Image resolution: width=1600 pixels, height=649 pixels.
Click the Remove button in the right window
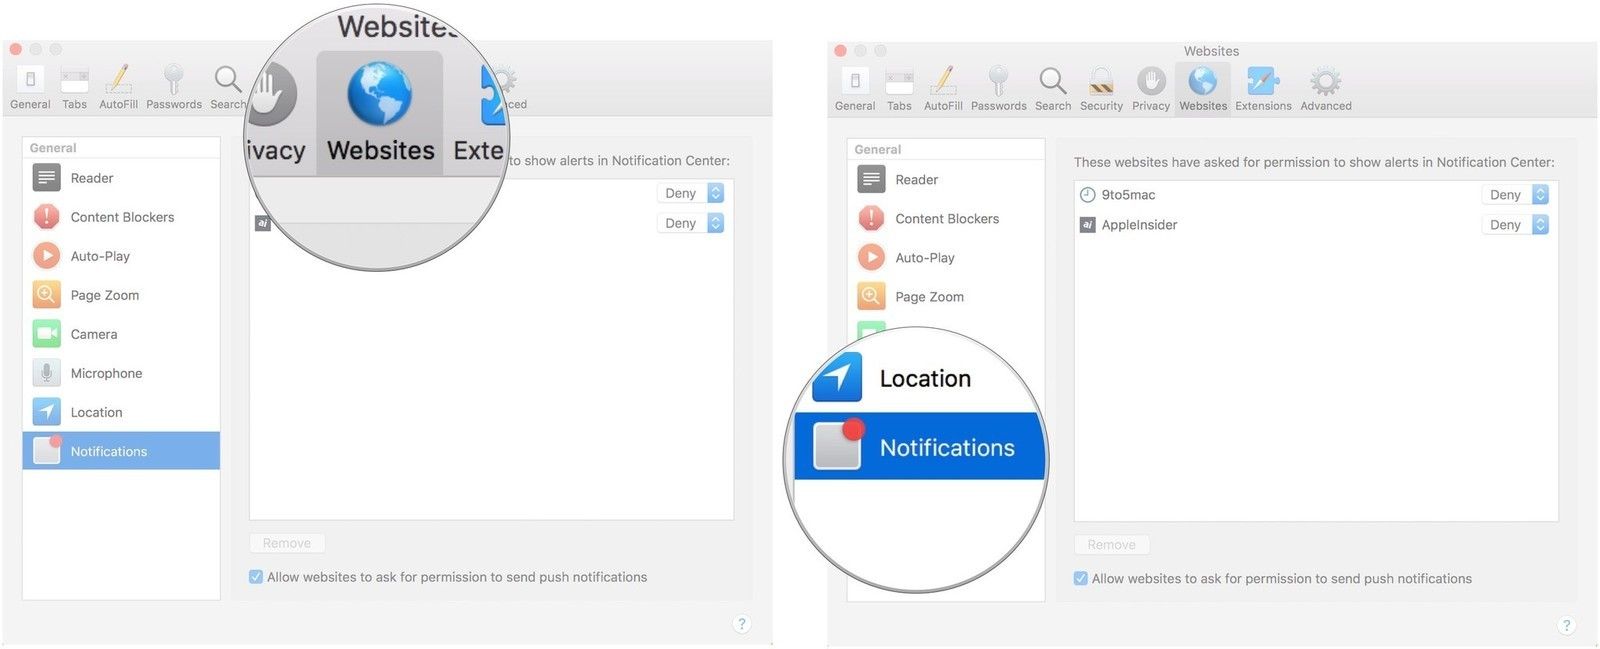[1111, 545]
